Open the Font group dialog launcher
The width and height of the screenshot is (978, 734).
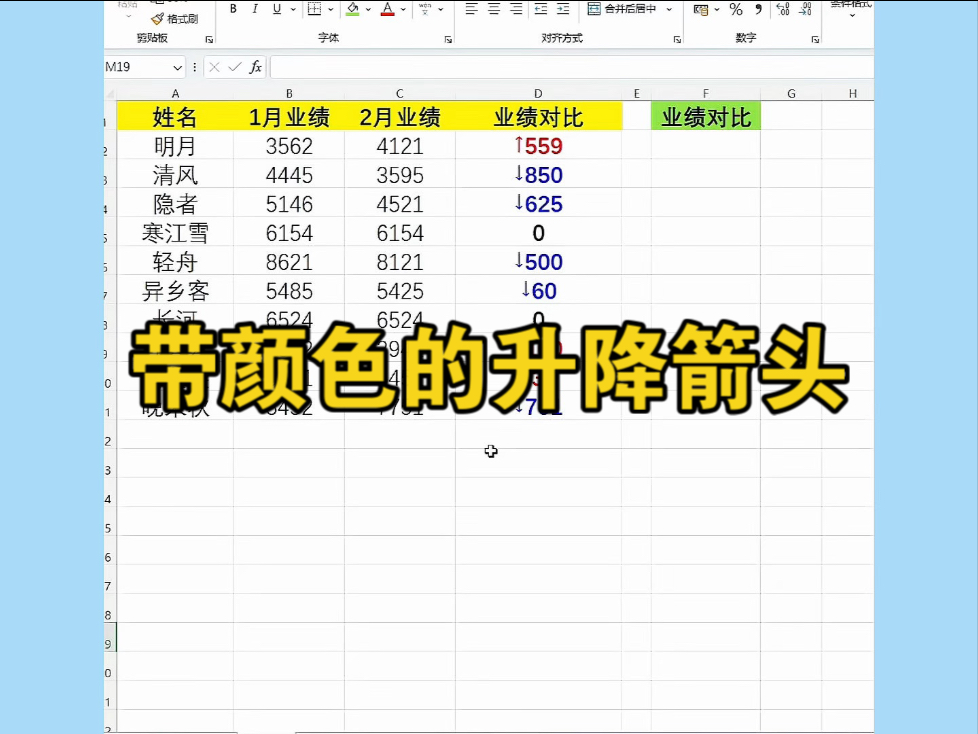[x=447, y=39]
